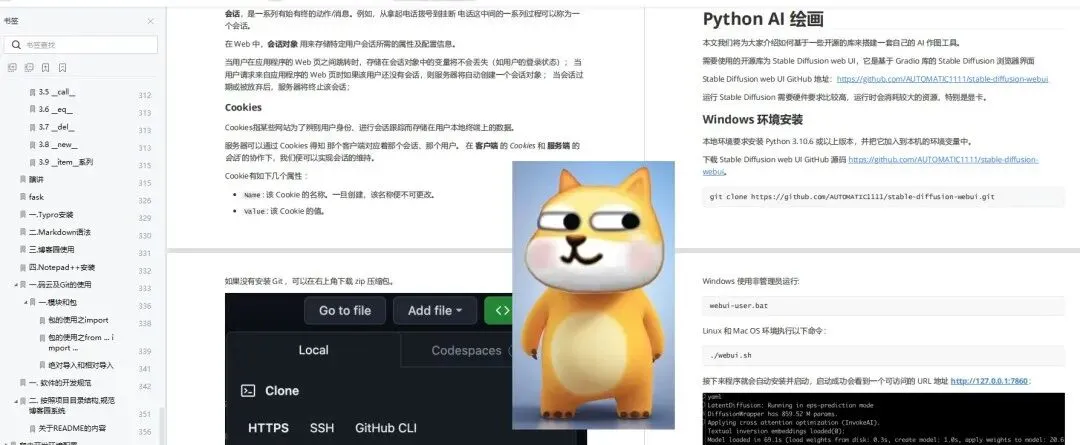
Task: Click page number 342 in bookmarks
Action: pos(145,387)
